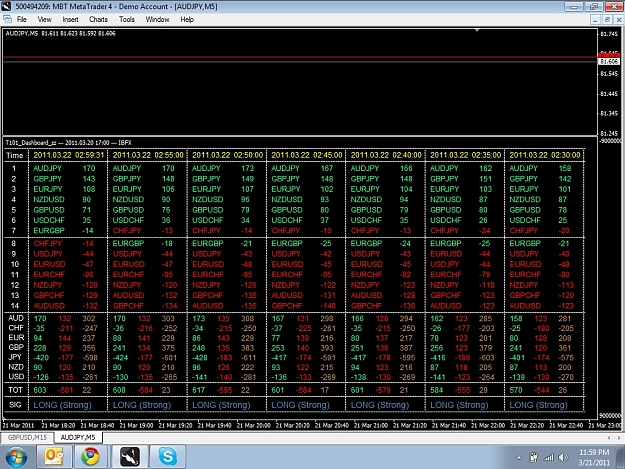Click JPY value -420 in first column
The height and width of the screenshot is (469, 625).
(x=41, y=357)
